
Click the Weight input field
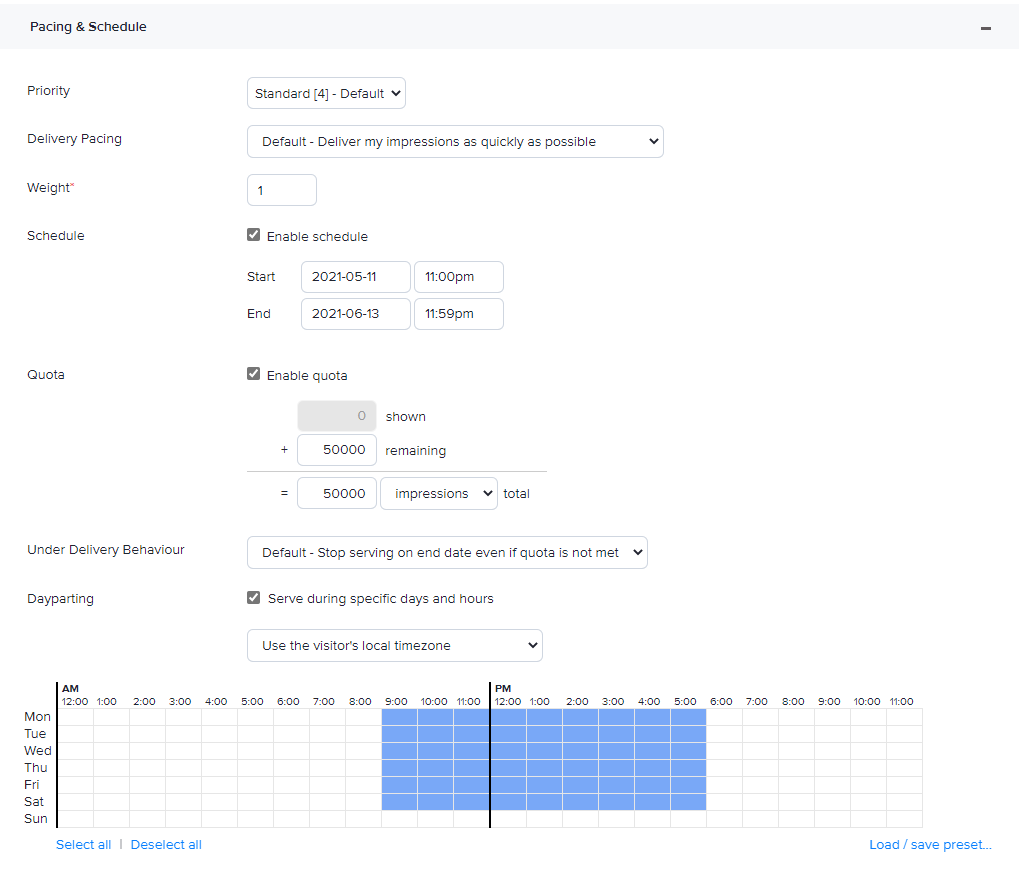click(x=281, y=189)
